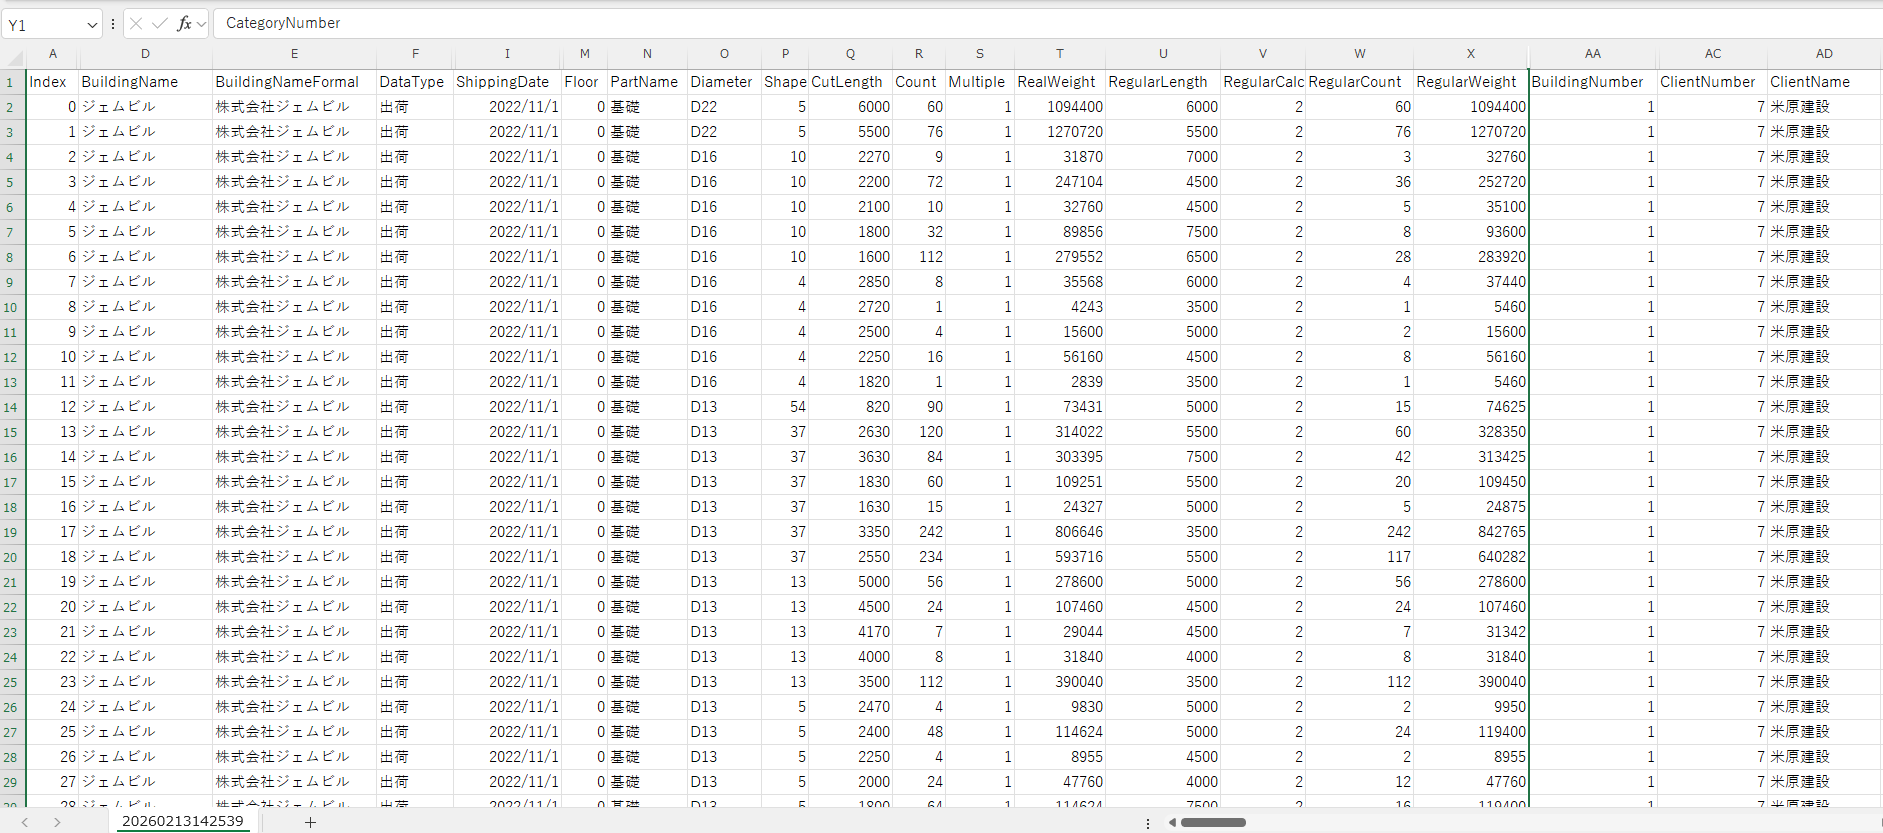
Task: Click the Enter checkmark icon in formula bar
Action: tap(160, 23)
